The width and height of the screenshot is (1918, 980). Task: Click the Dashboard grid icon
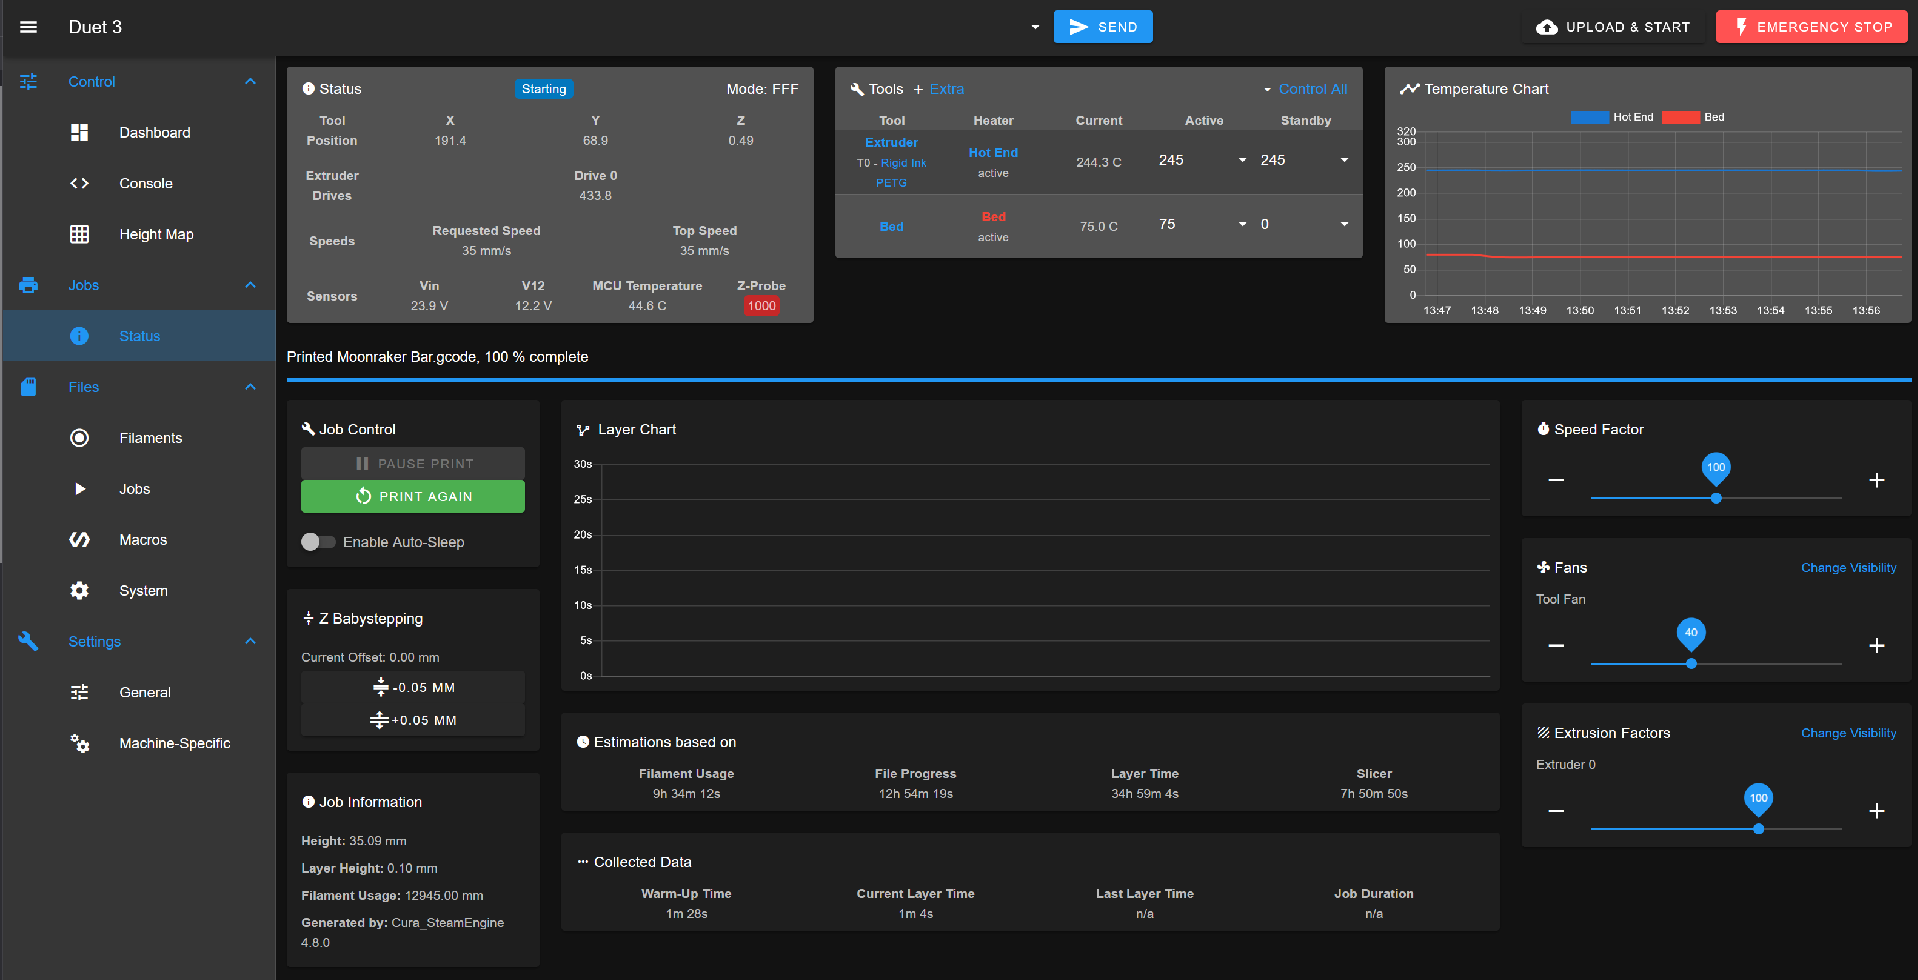point(80,133)
